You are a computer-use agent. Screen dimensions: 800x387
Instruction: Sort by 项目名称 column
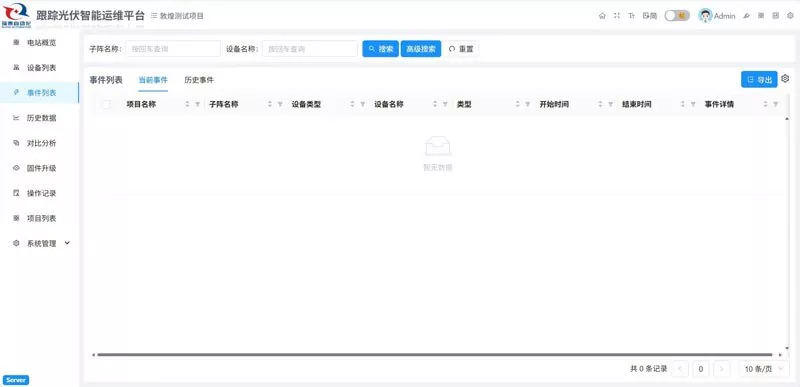pos(187,105)
